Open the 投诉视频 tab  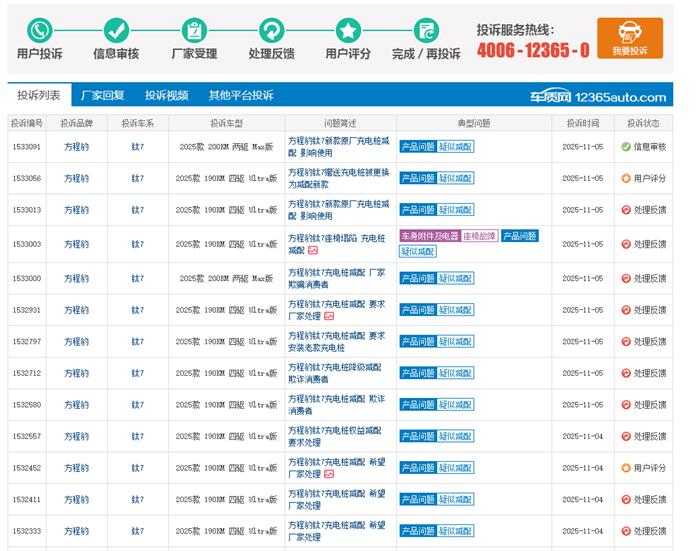[166, 96]
